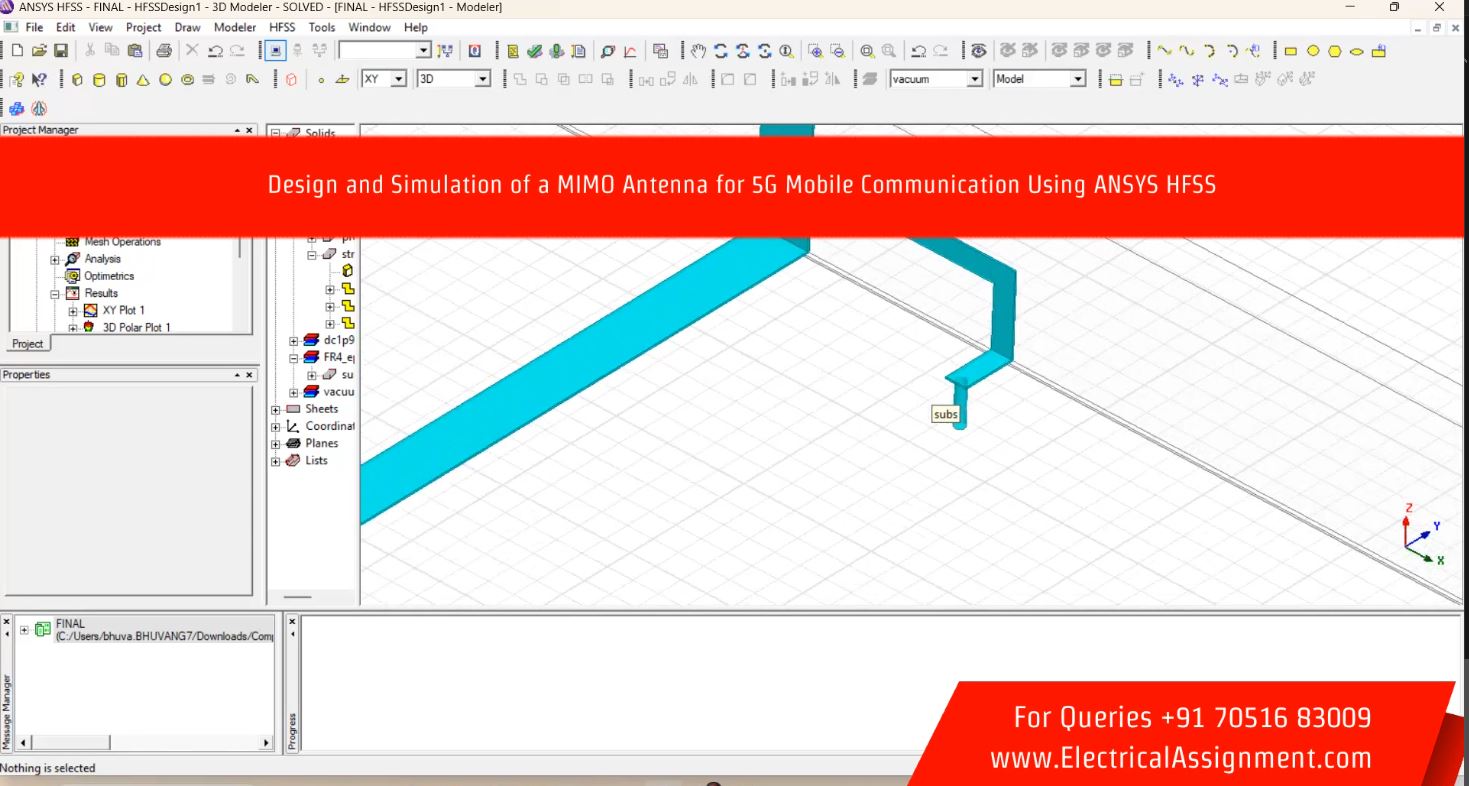Open the Modeler menu
The image size is (1469, 786).
235,28
